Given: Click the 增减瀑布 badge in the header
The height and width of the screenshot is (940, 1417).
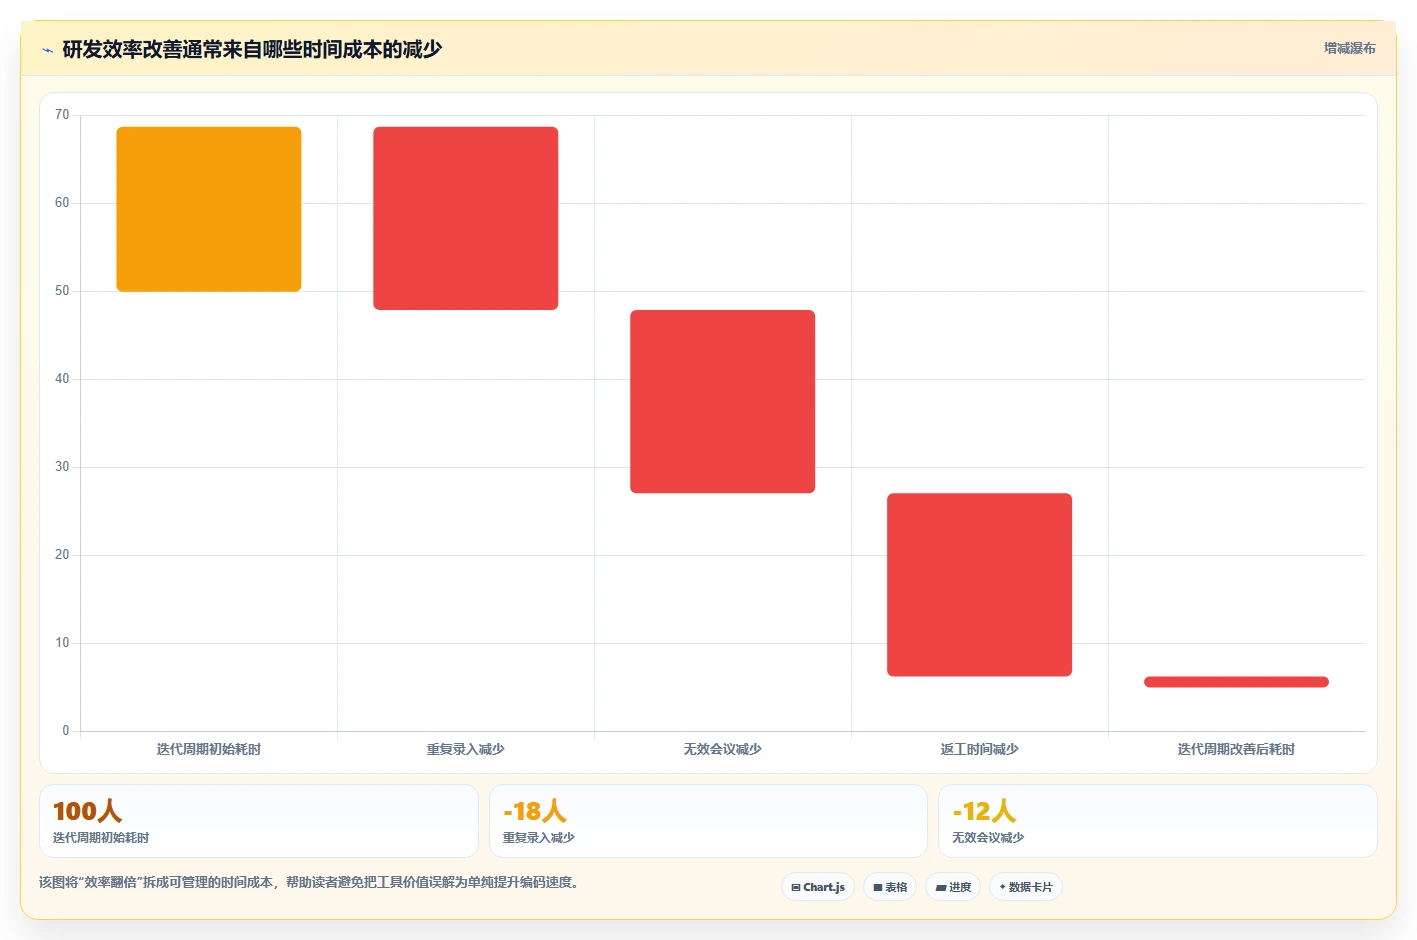Looking at the screenshot, I should (x=1349, y=48).
